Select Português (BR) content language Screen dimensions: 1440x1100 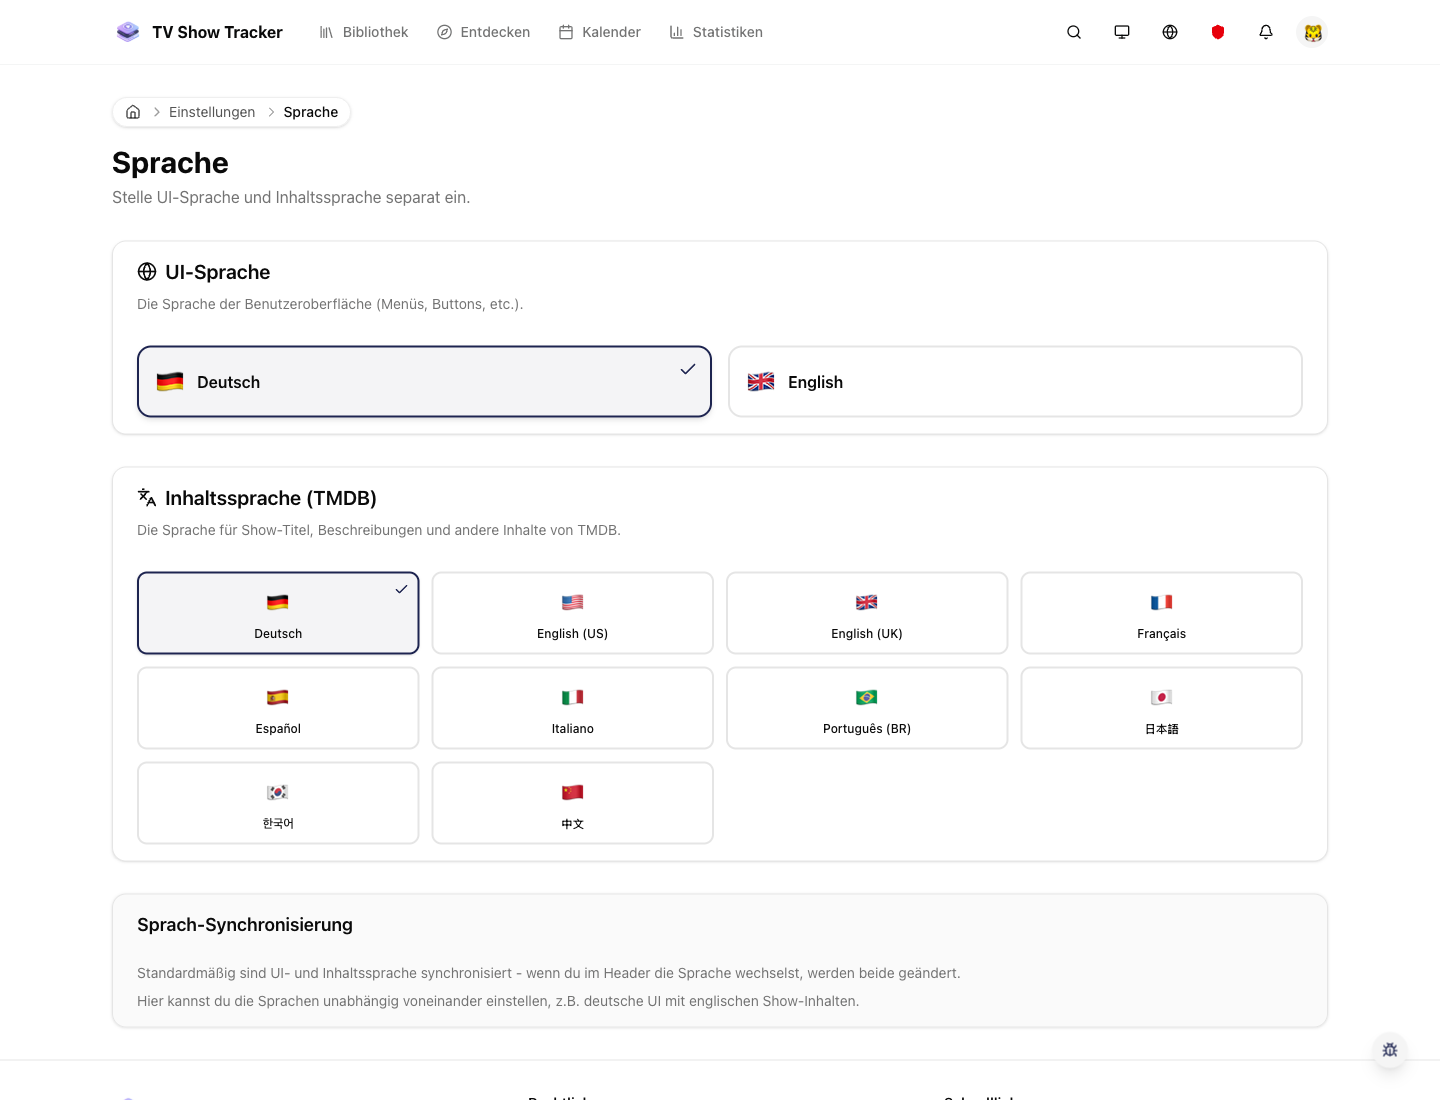(866, 707)
